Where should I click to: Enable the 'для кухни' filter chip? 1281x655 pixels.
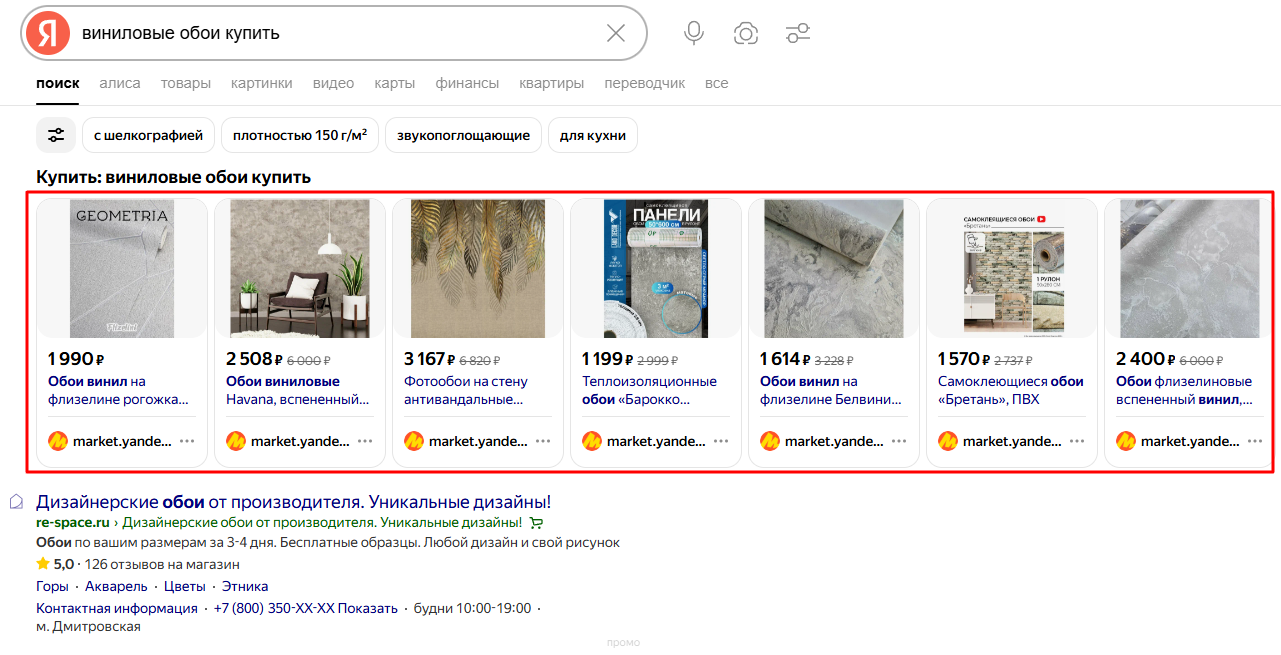point(592,135)
